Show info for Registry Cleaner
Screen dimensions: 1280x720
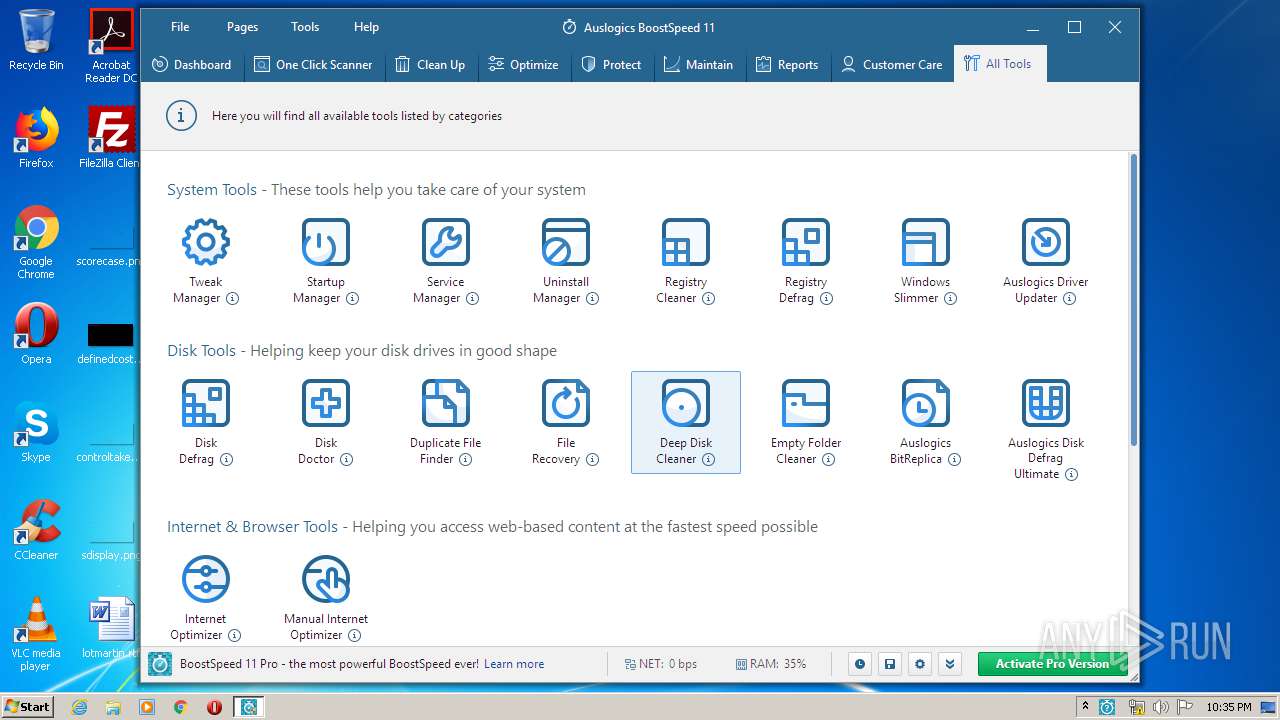click(708, 298)
